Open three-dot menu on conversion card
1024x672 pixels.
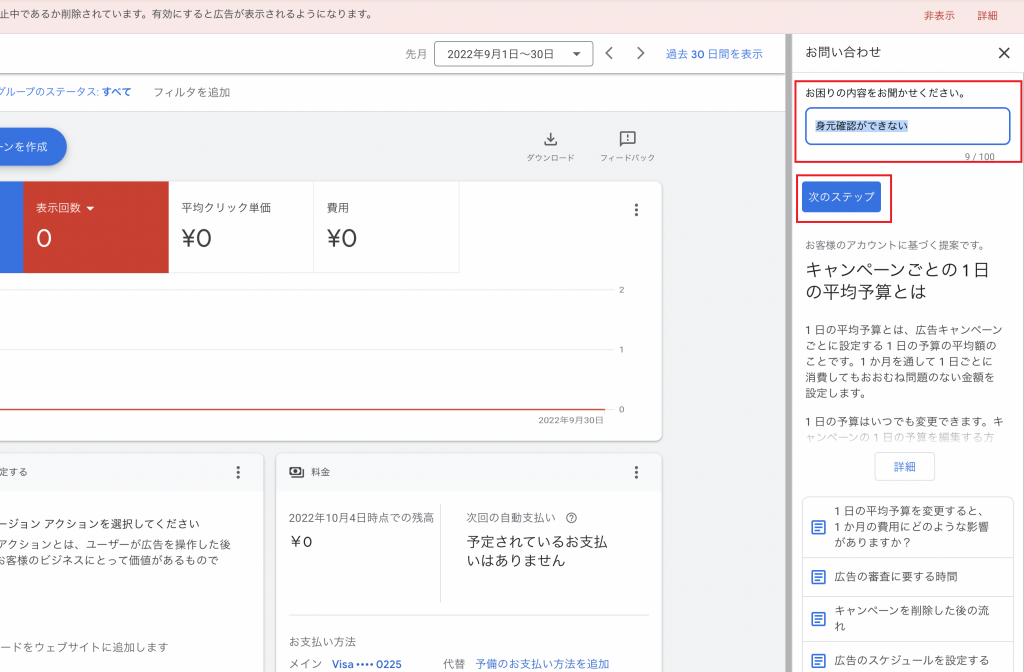click(238, 472)
